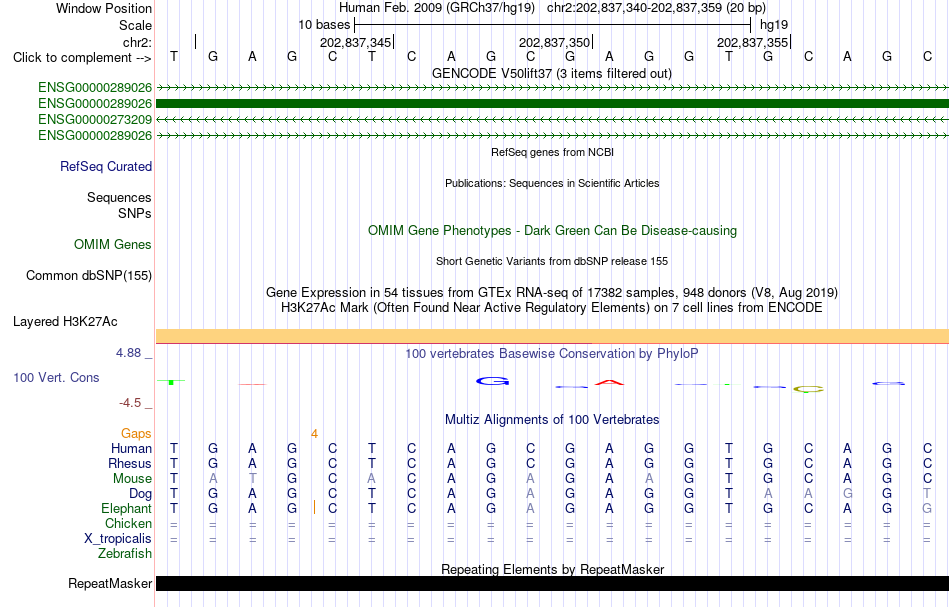
Task: Select the Human alignment row label
Action: coord(131,449)
